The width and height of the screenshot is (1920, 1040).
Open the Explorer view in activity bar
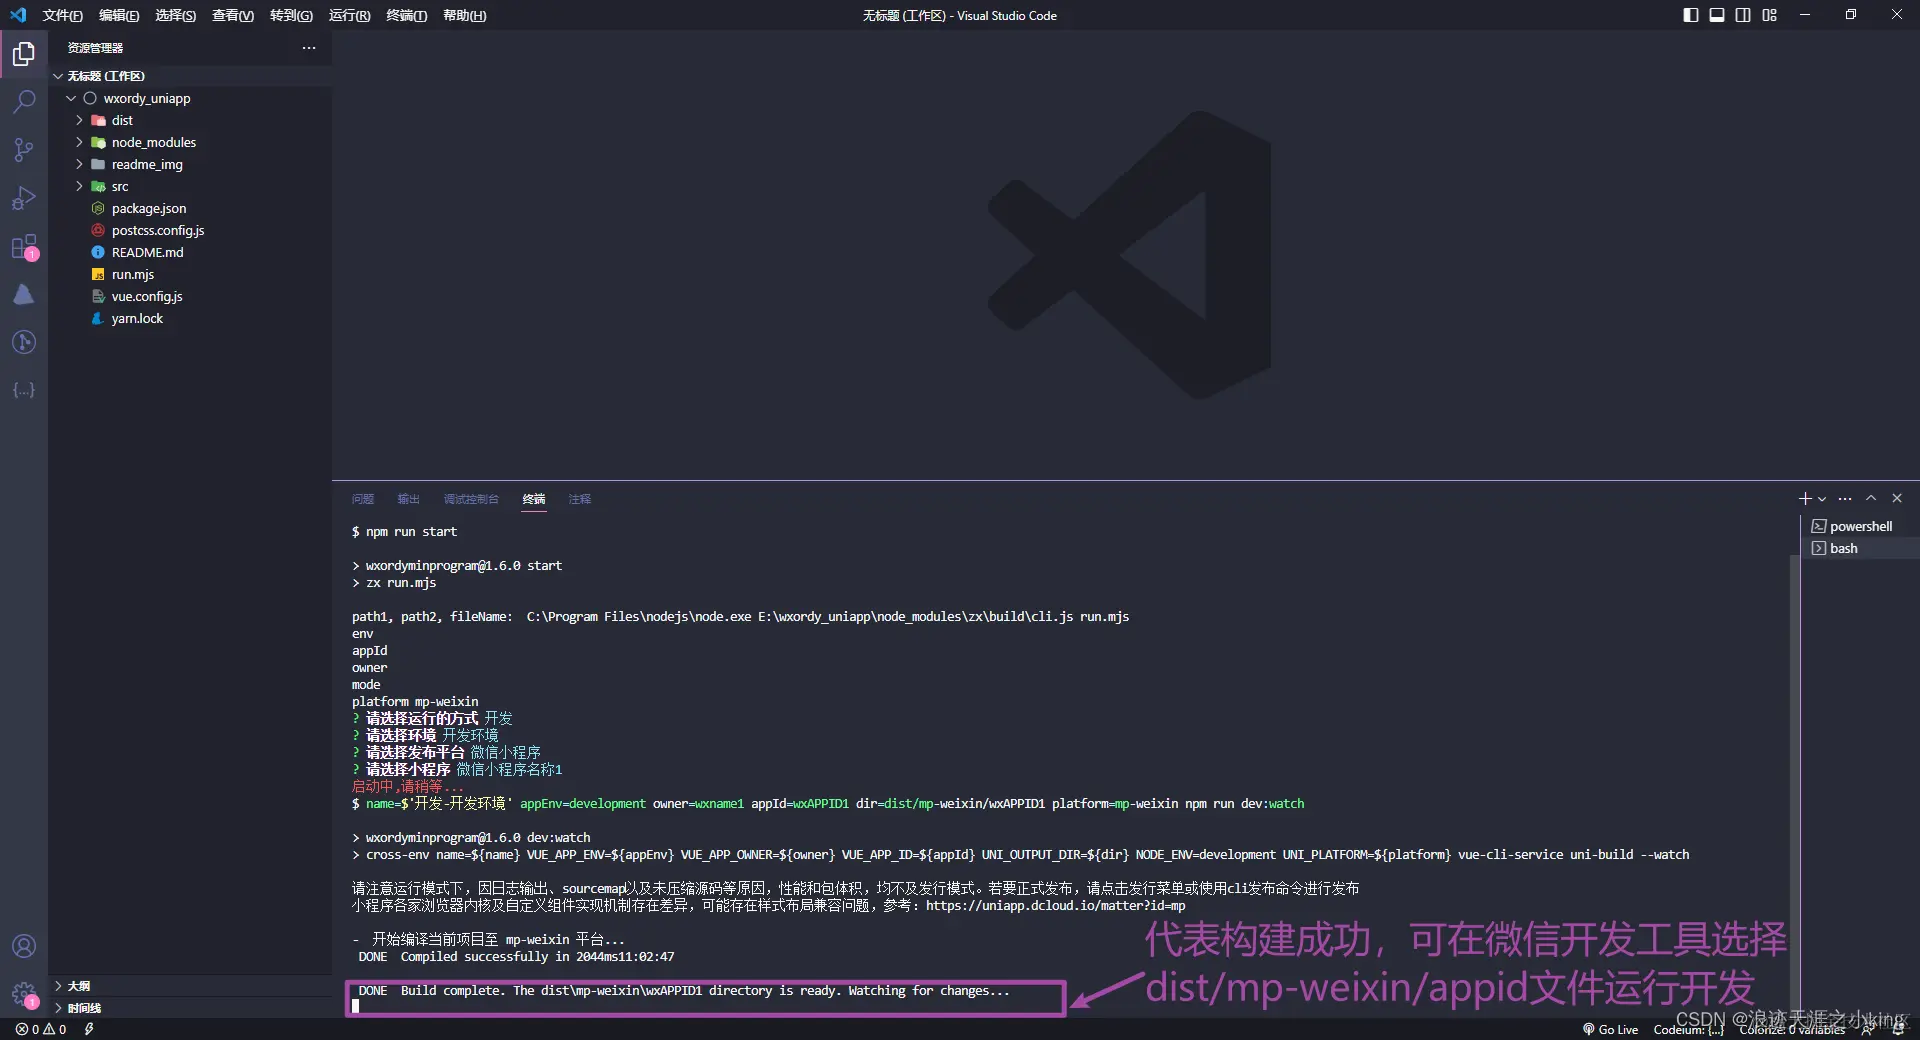pyautogui.click(x=24, y=54)
